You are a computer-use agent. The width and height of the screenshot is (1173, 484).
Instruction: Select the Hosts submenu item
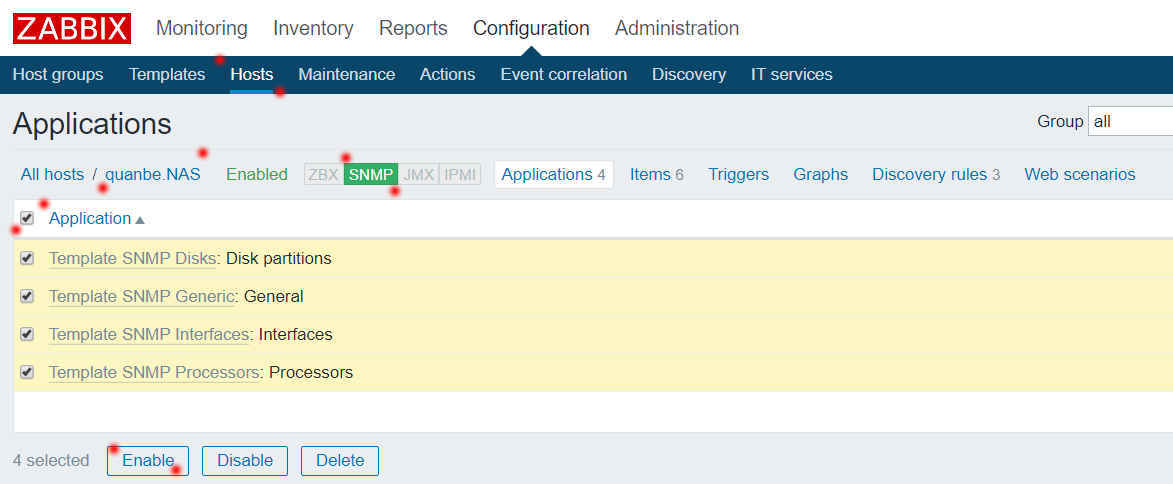[251, 75]
